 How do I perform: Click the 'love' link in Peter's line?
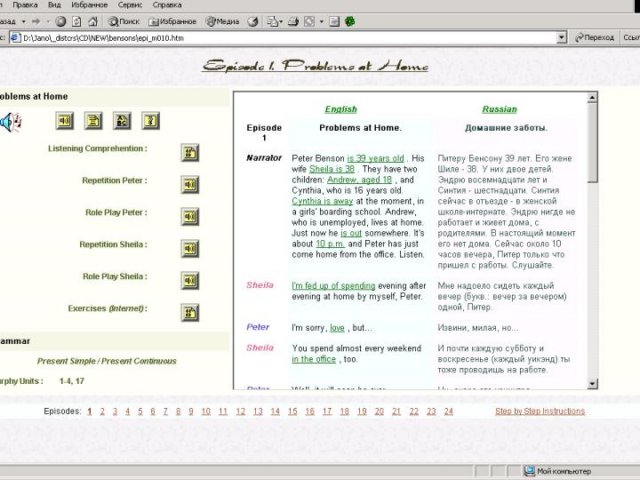tap(337, 328)
